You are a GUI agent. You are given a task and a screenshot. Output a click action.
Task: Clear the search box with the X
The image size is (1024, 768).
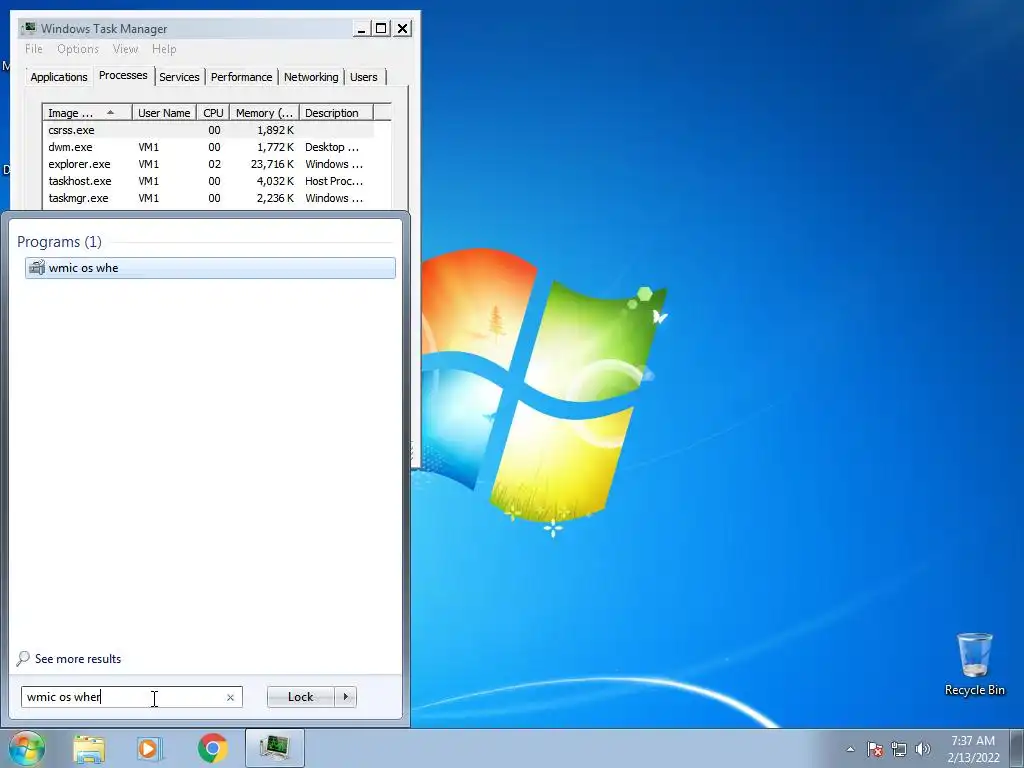coord(230,697)
